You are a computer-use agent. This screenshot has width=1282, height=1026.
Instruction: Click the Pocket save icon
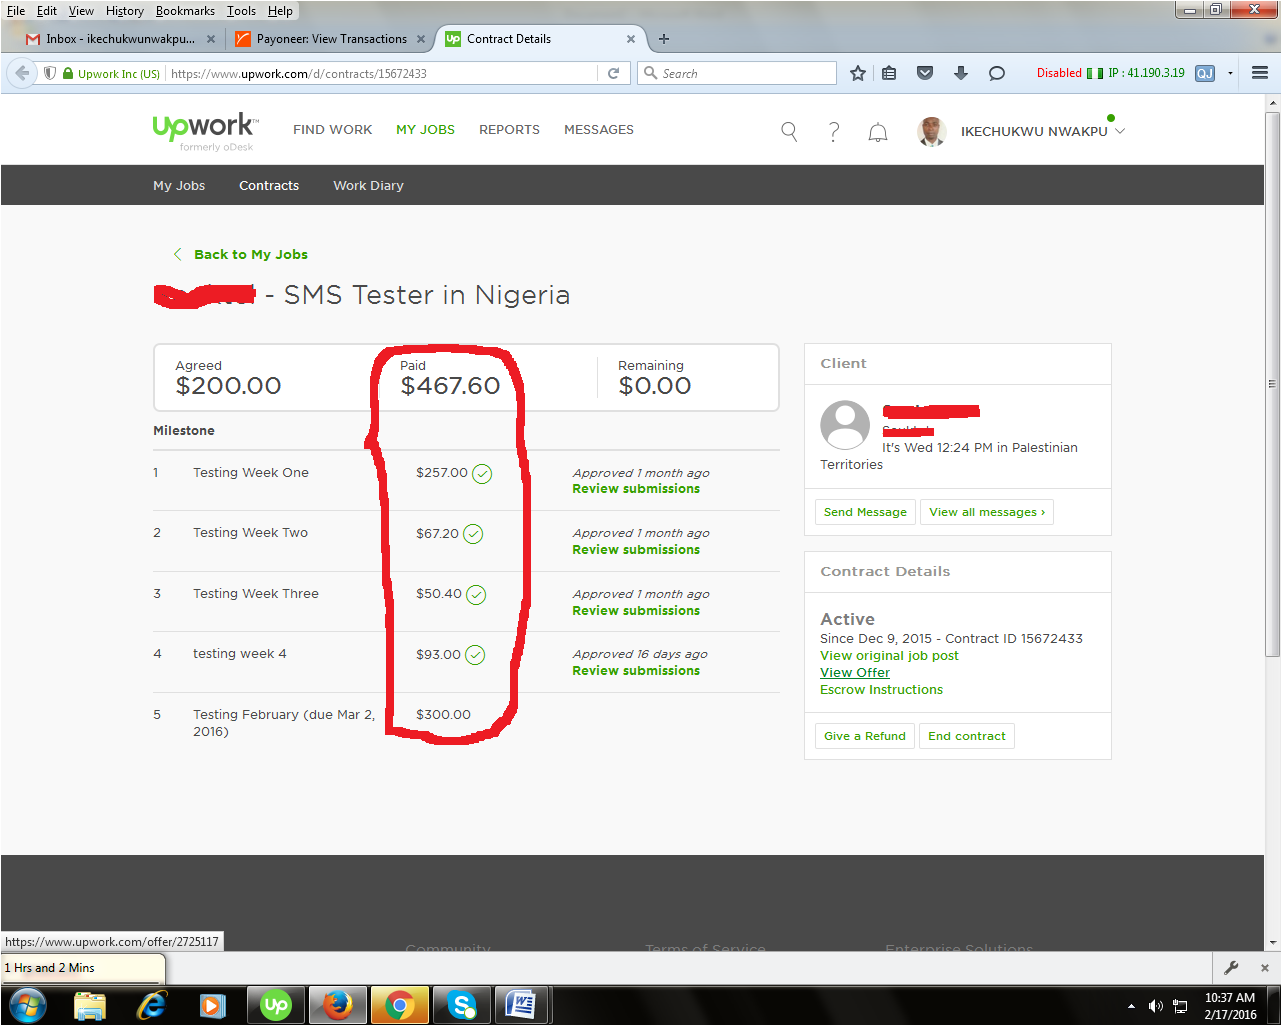(x=925, y=73)
